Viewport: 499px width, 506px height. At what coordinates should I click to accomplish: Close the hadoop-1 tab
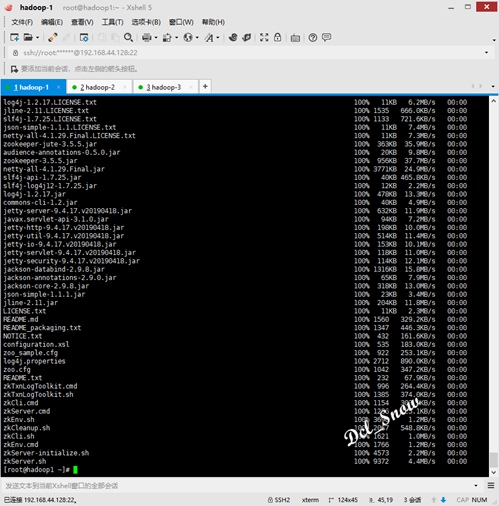59,87
